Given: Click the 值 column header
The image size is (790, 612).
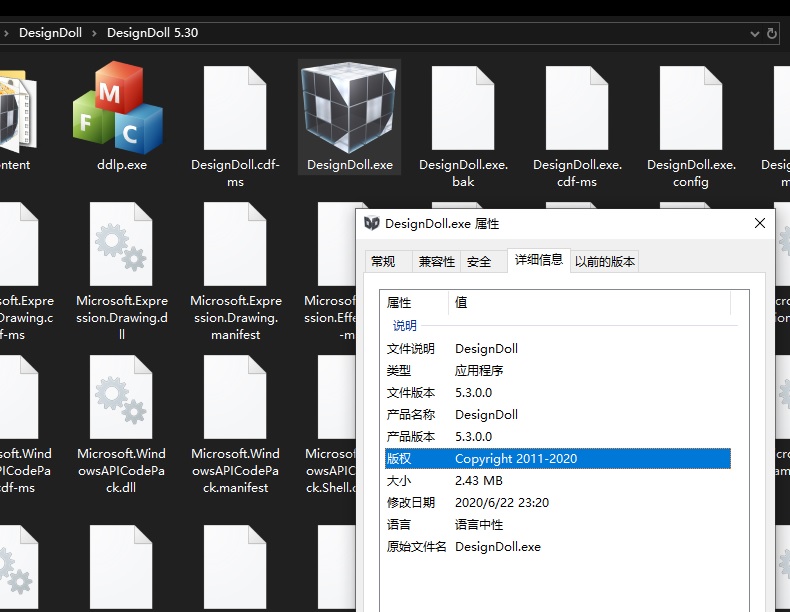Looking at the screenshot, I should point(589,302).
